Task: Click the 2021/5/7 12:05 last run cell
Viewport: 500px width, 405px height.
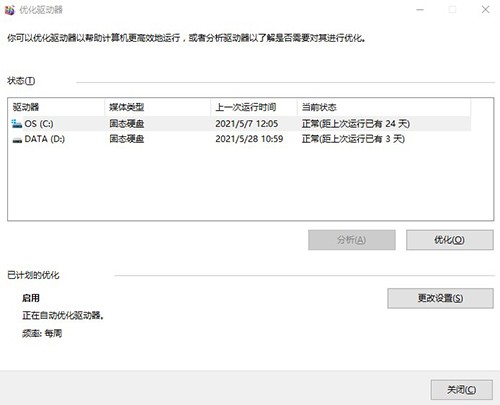Action: [x=247, y=124]
